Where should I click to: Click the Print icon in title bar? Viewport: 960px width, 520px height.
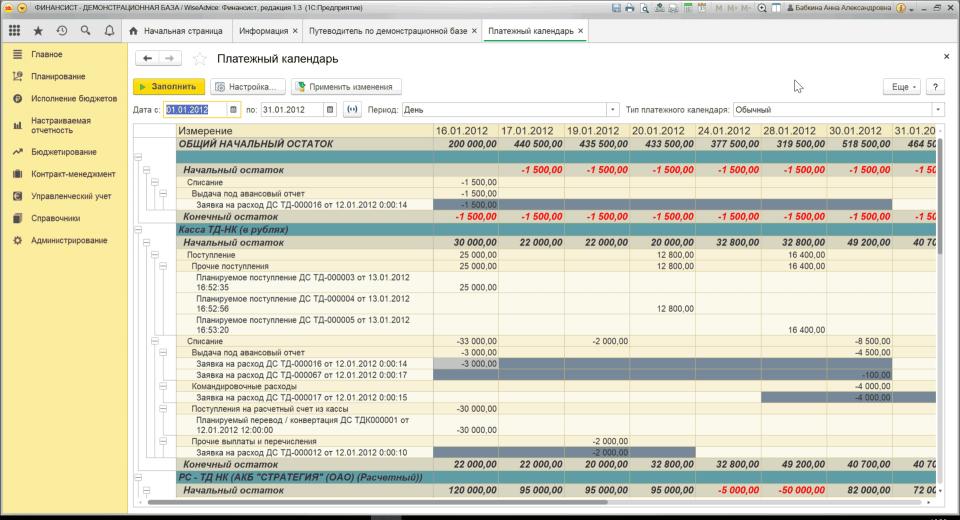629,8
